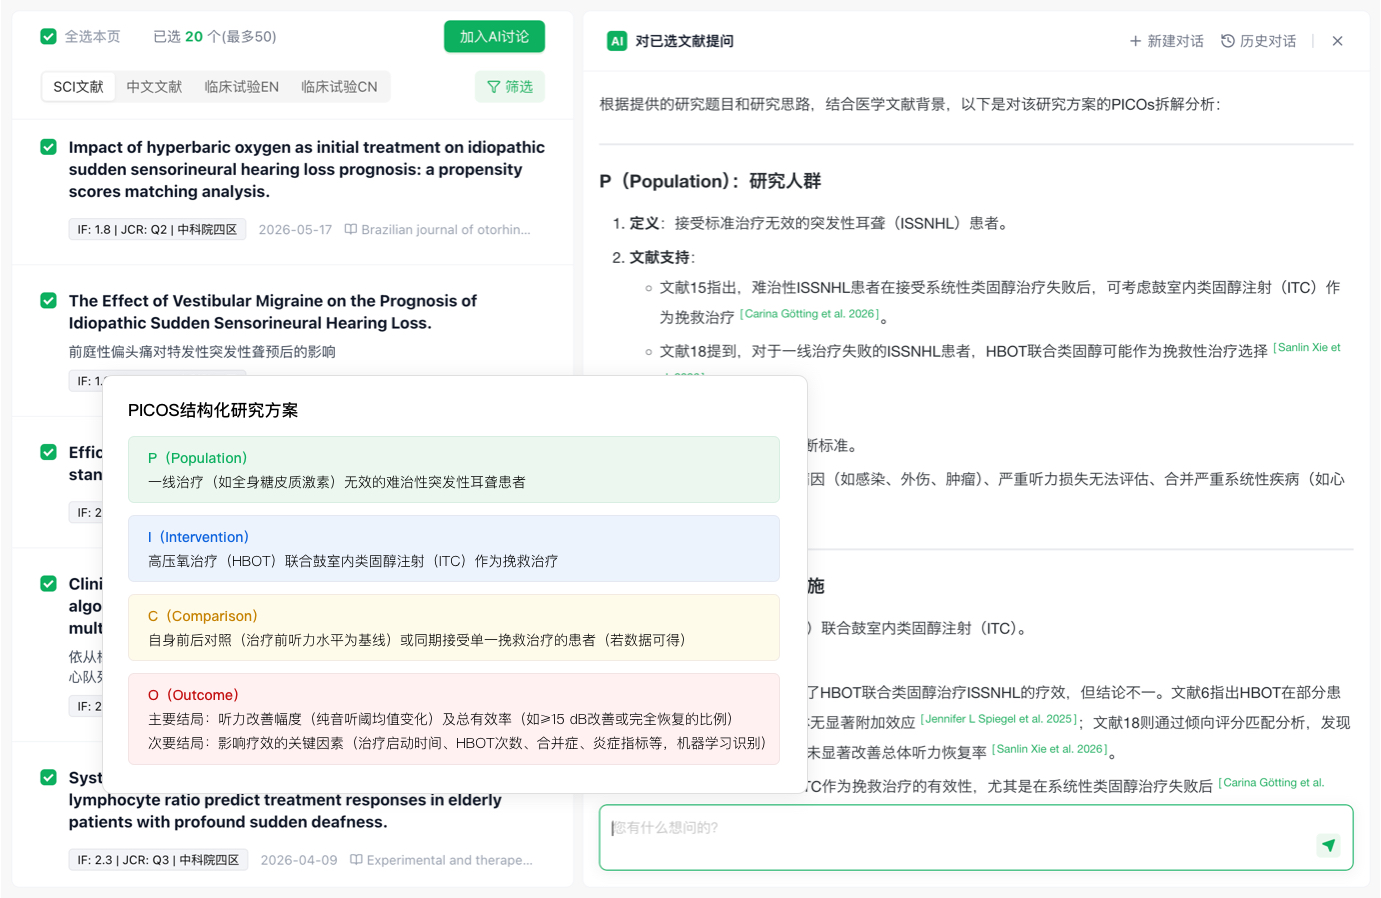Uncheck the Vestibular Migraine article checkbox
The width and height of the screenshot is (1381, 898).
(48, 301)
